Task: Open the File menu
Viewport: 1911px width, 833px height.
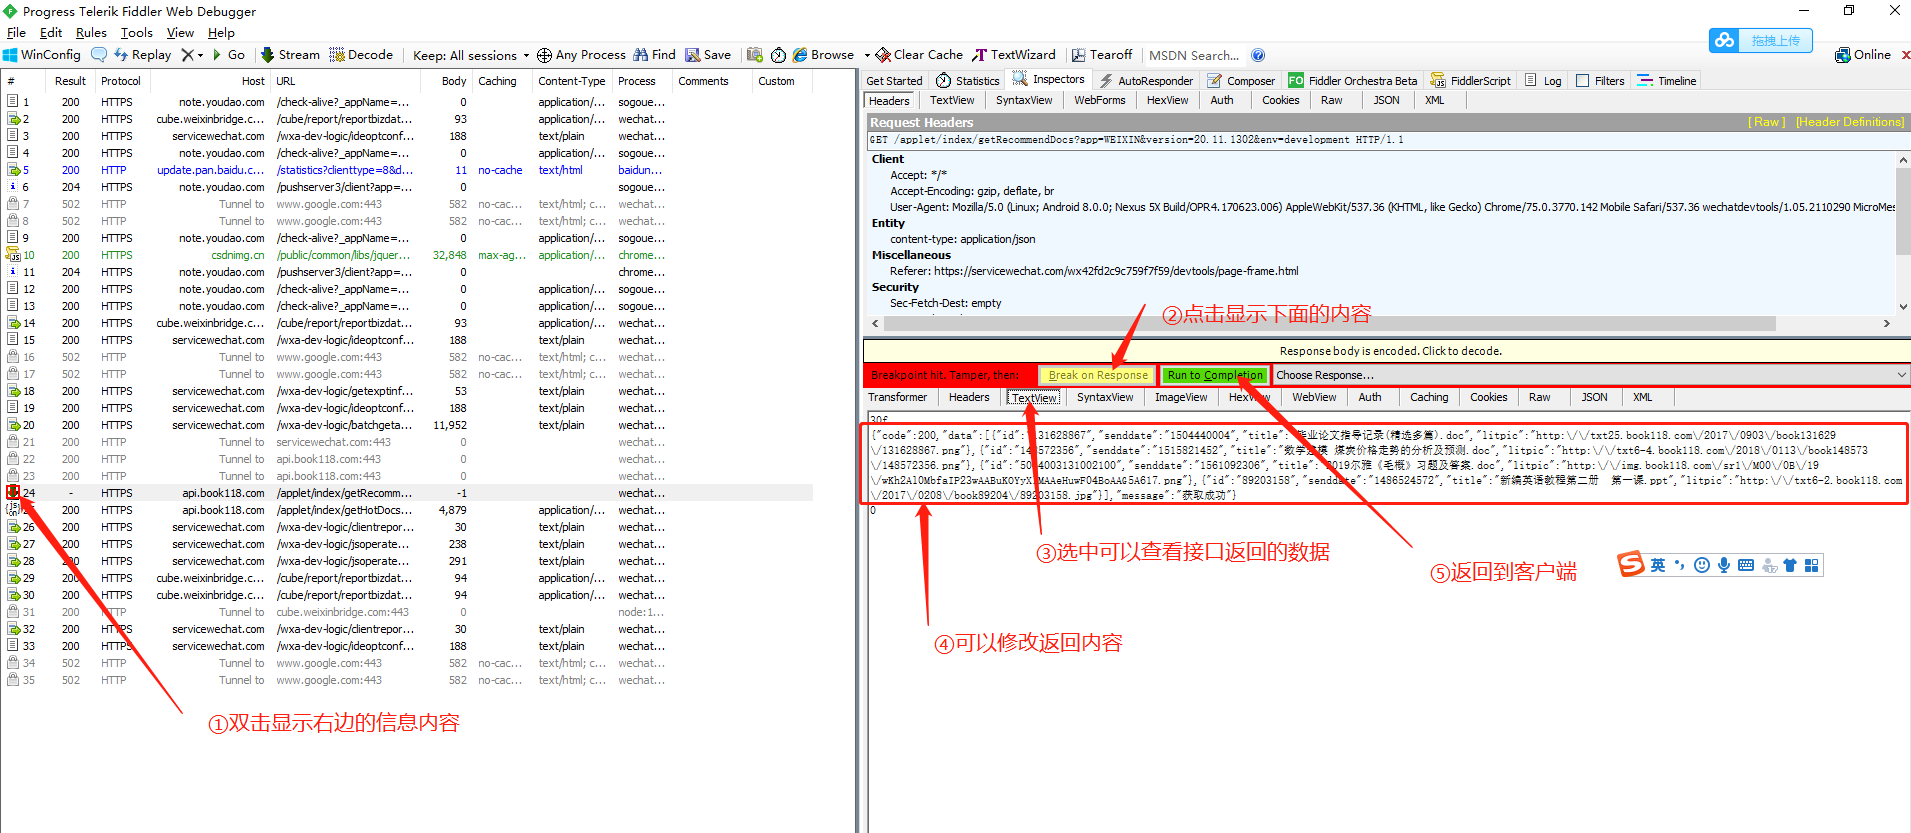Action: (x=16, y=33)
